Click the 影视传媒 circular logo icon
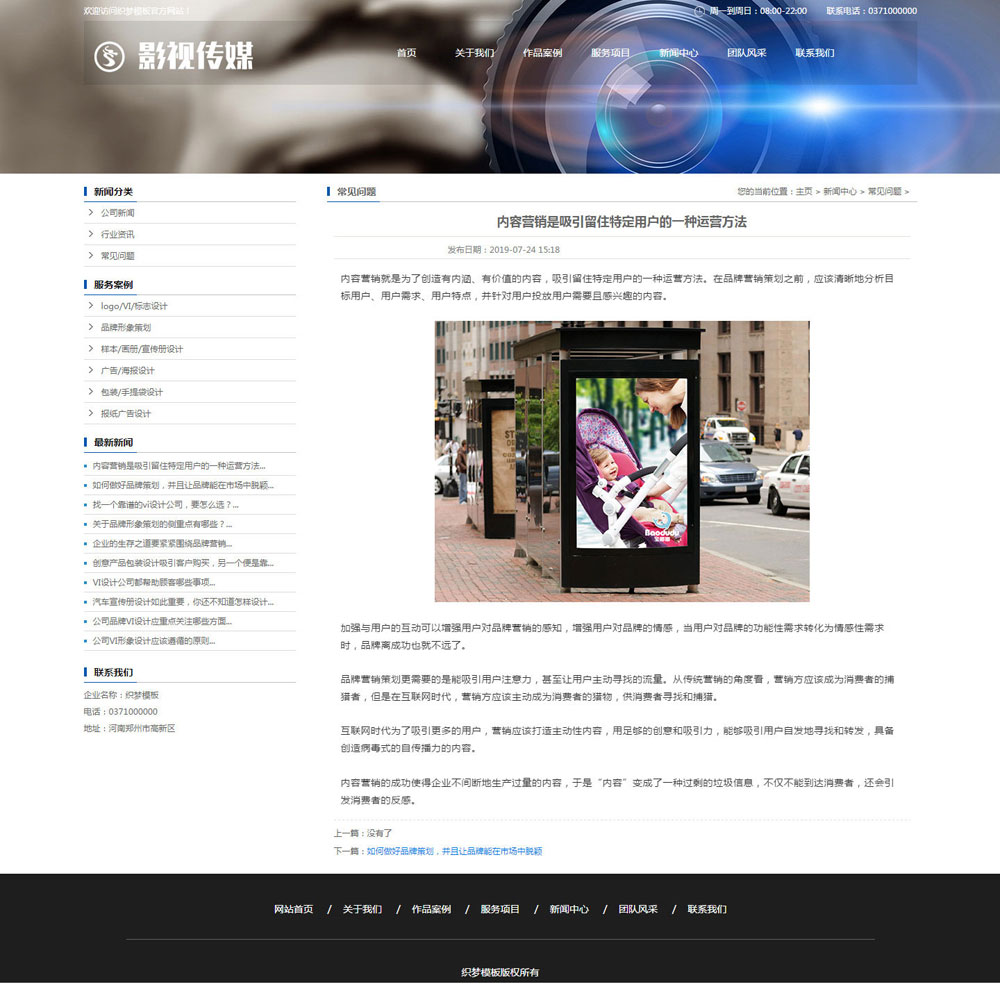The width and height of the screenshot is (1000, 989). pos(109,57)
